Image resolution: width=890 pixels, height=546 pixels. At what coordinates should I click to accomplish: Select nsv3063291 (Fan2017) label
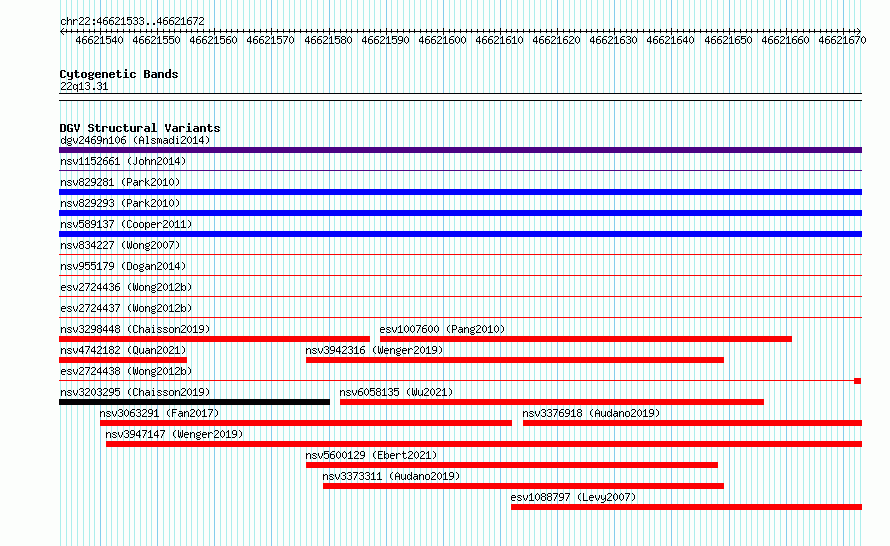159,413
